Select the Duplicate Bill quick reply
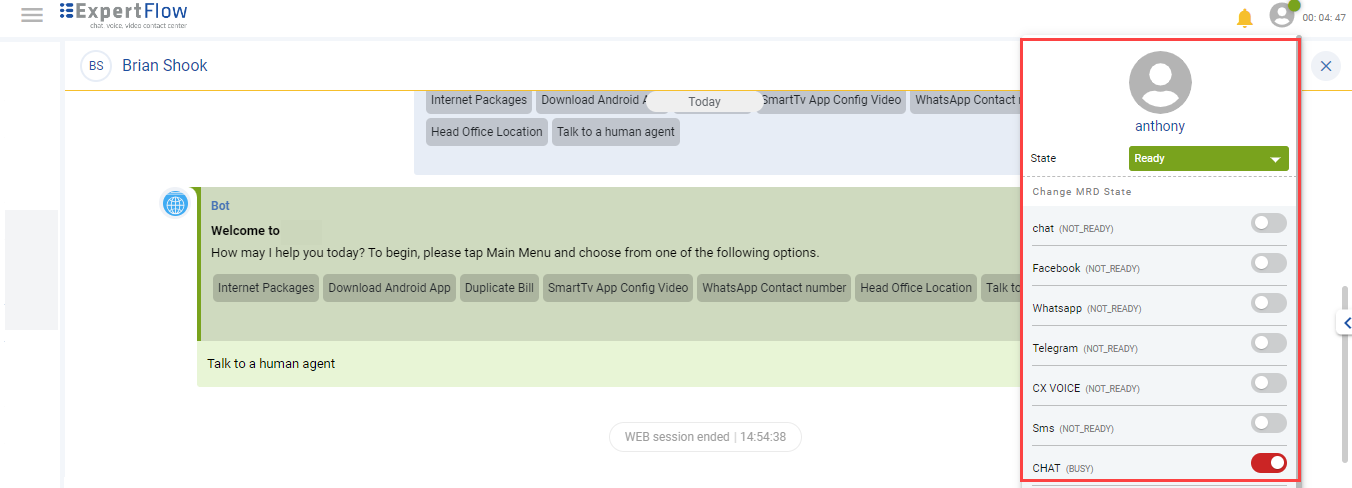The image size is (1352, 488). tap(500, 288)
